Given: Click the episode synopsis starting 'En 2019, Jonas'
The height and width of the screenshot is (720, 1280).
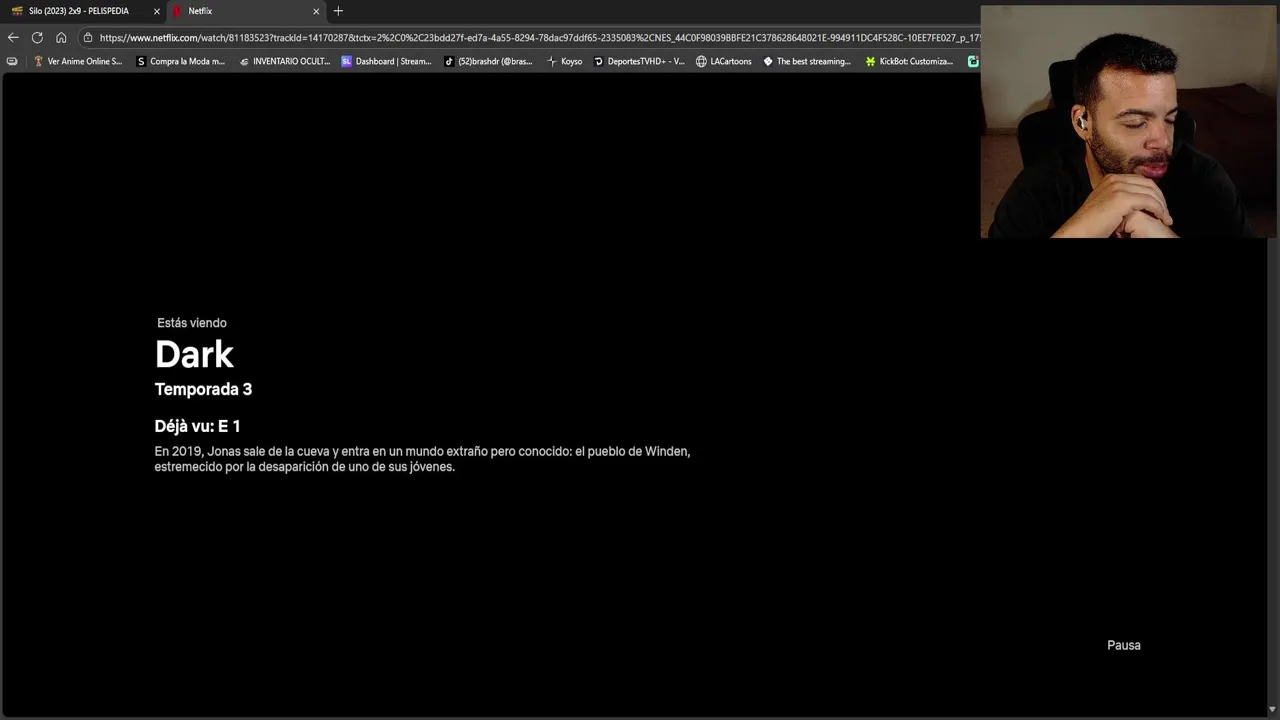Looking at the screenshot, I should click(x=422, y=459).
